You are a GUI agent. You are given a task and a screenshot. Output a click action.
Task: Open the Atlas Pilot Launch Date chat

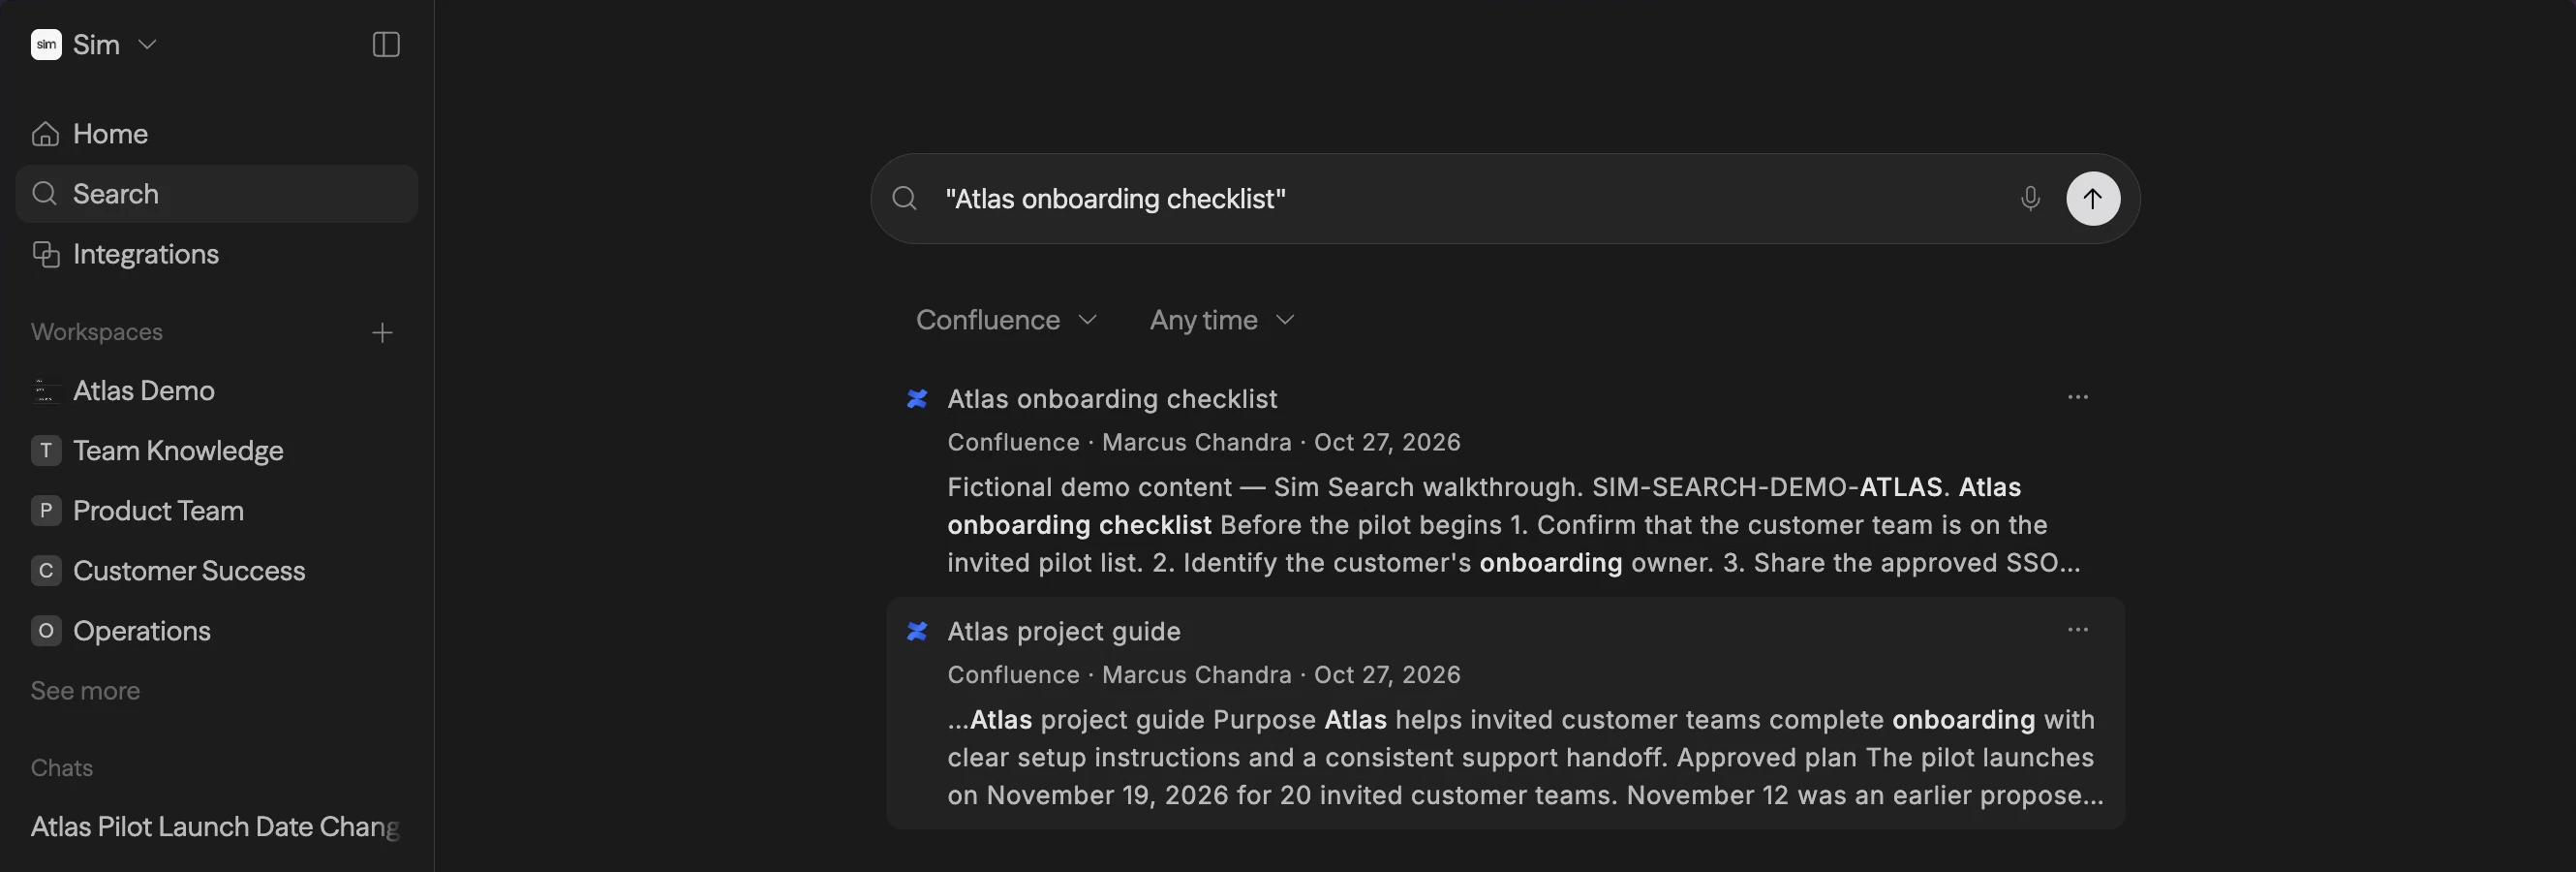[215, 827]
